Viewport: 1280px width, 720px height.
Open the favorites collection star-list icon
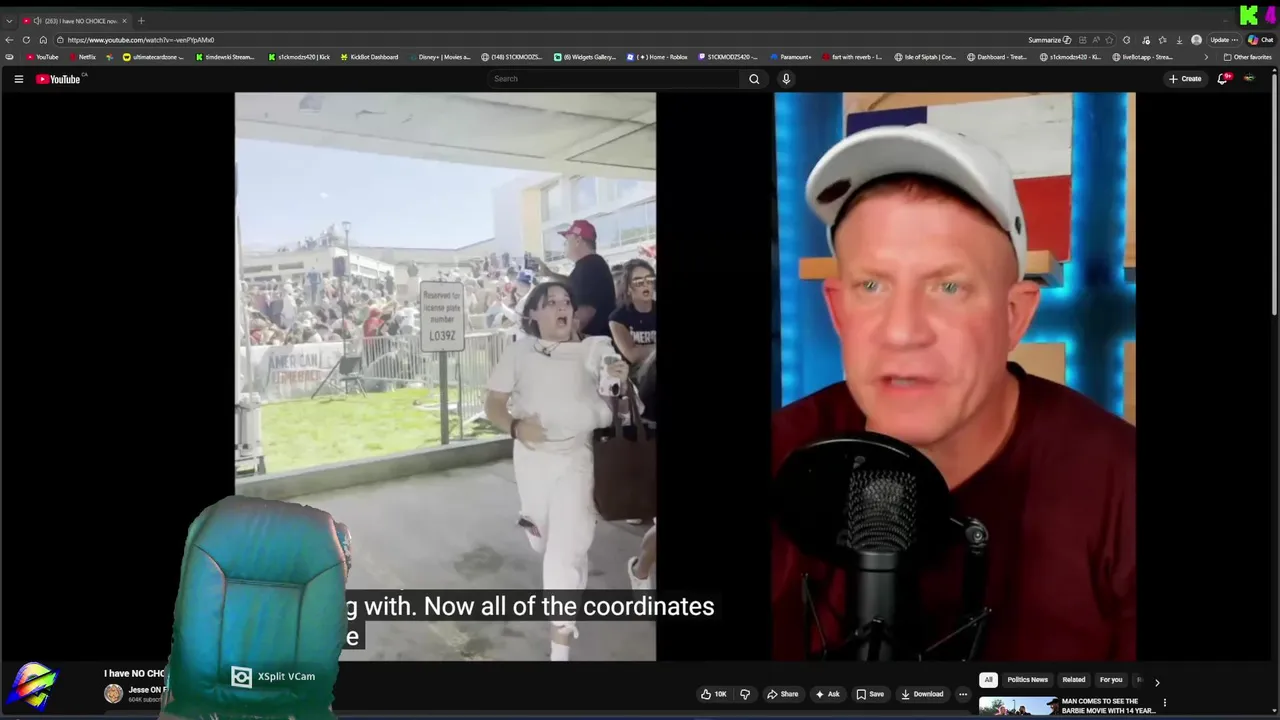tap(1162, 40)
